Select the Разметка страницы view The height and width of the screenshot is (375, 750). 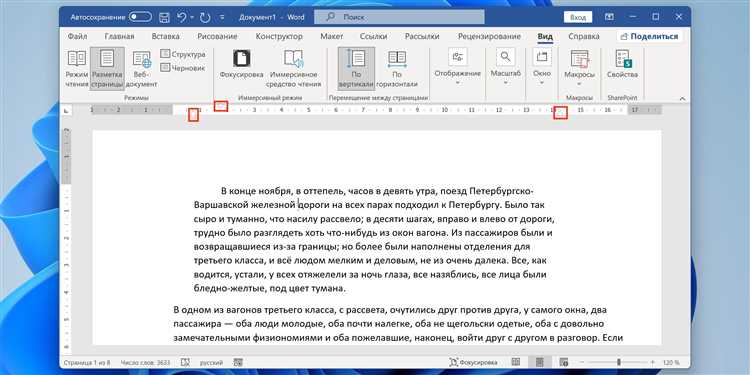click(107, 69)
